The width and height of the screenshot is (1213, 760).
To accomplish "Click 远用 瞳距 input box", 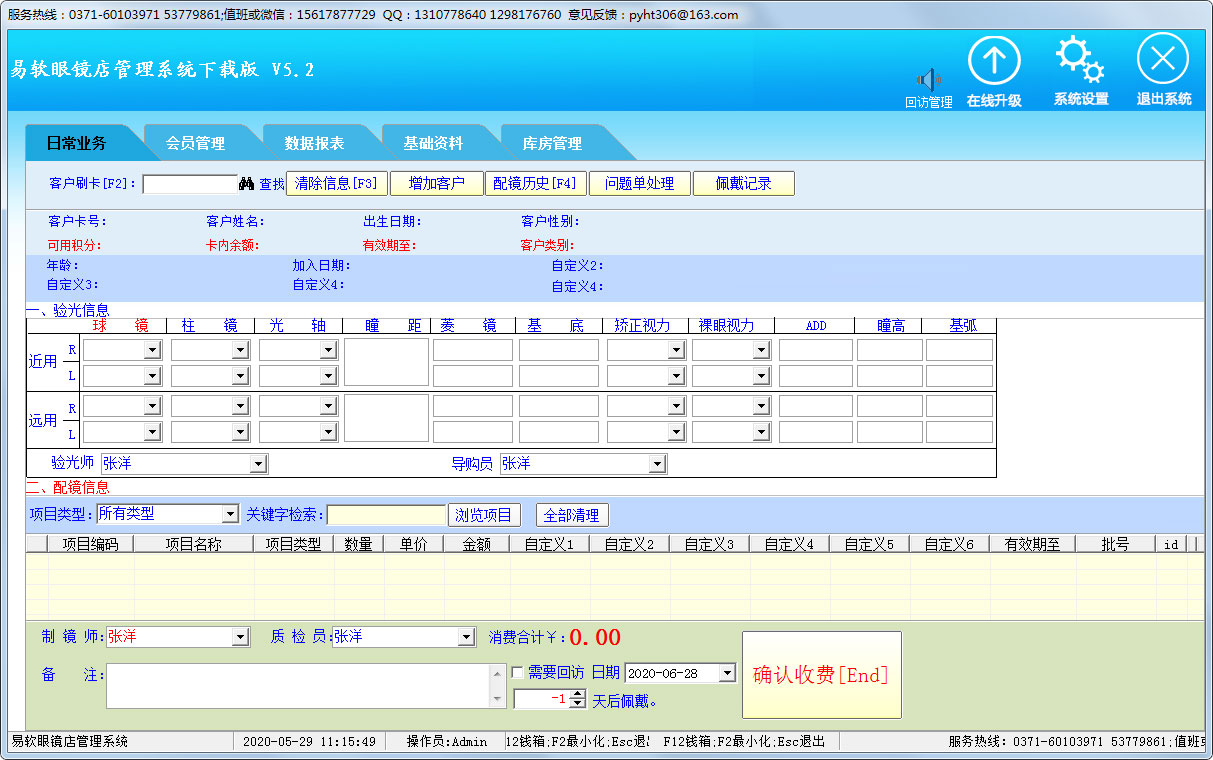I will (x=386, y=418).
